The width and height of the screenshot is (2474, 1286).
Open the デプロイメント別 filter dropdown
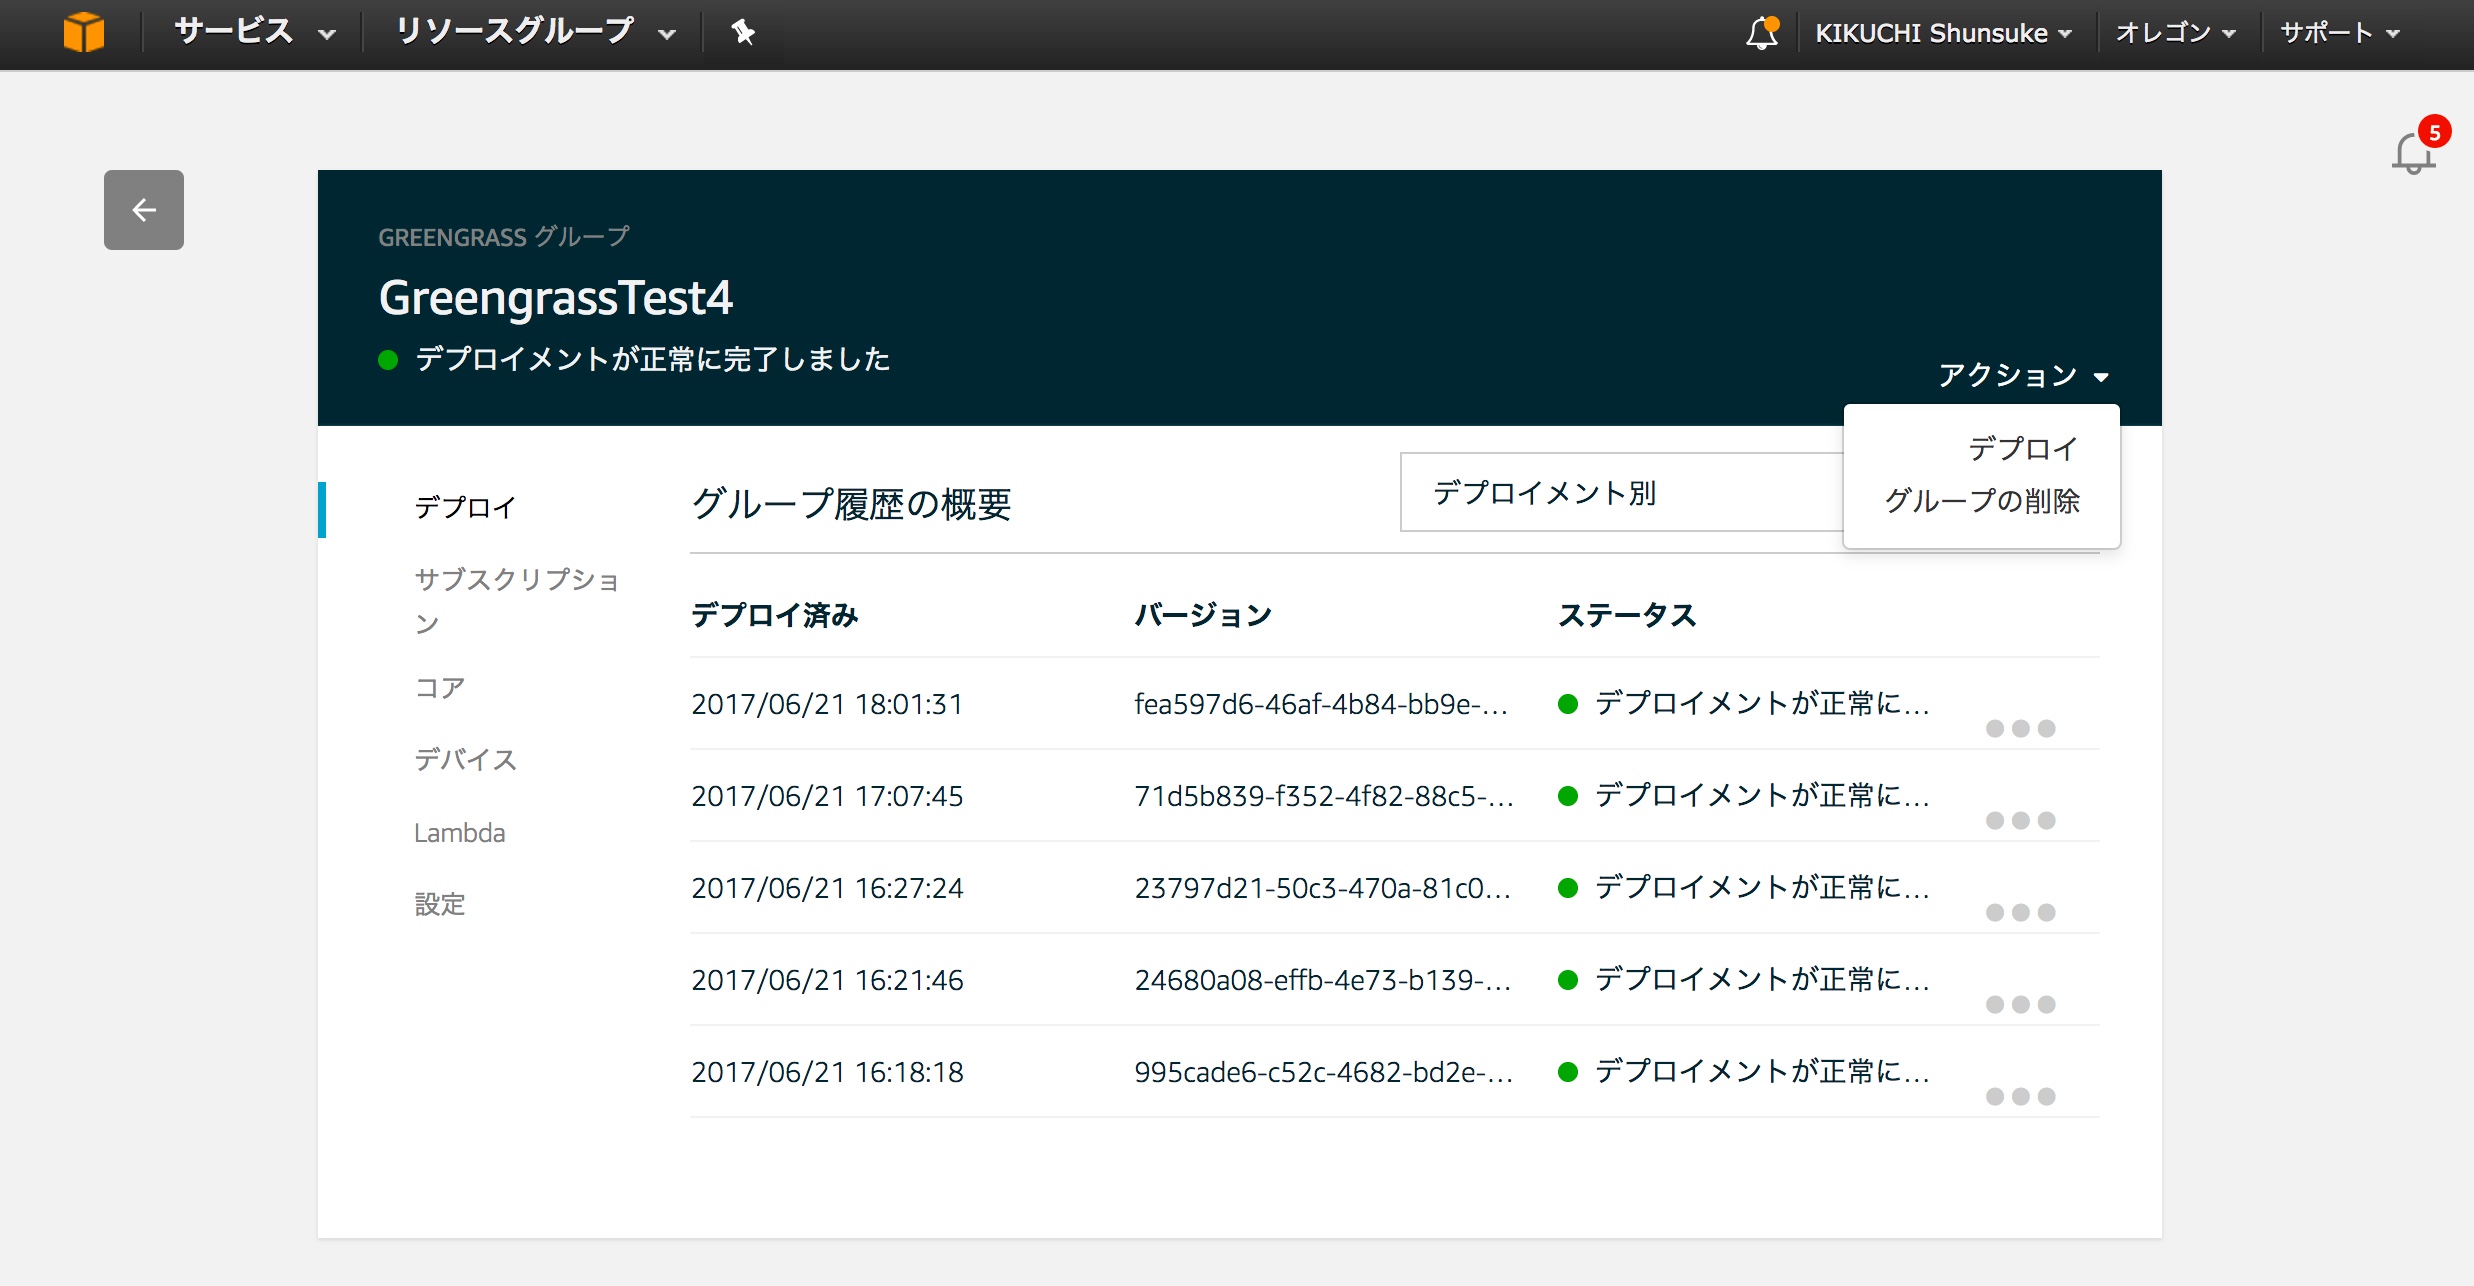point(1621,492)
